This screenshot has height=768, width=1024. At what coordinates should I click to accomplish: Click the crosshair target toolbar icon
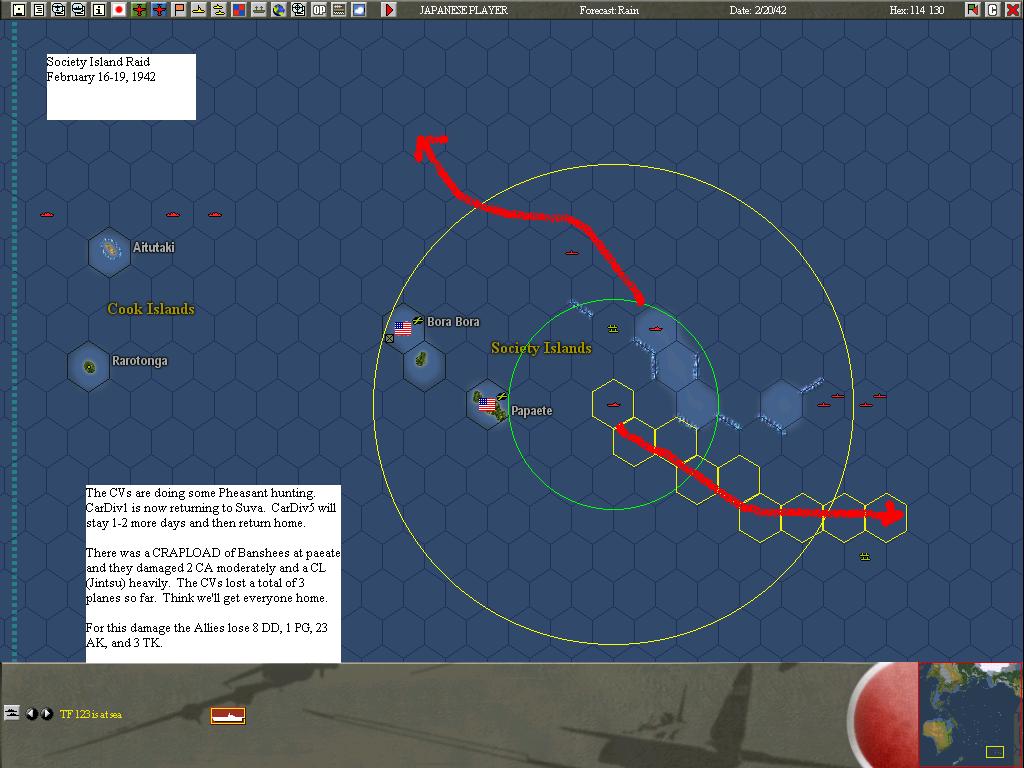[x=298, y=10]
